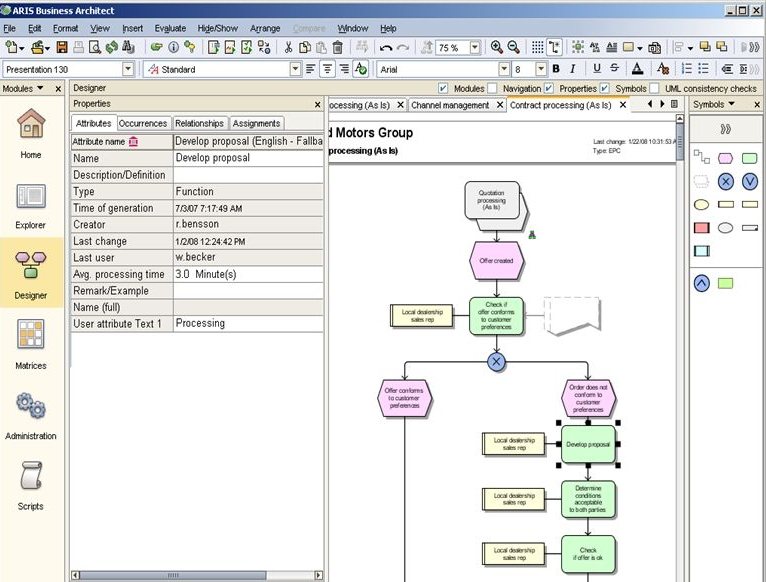Switch to the Assignments tab
Image resolution: width=766 pixels, height=582 pixels.
(x=256, y=123)
